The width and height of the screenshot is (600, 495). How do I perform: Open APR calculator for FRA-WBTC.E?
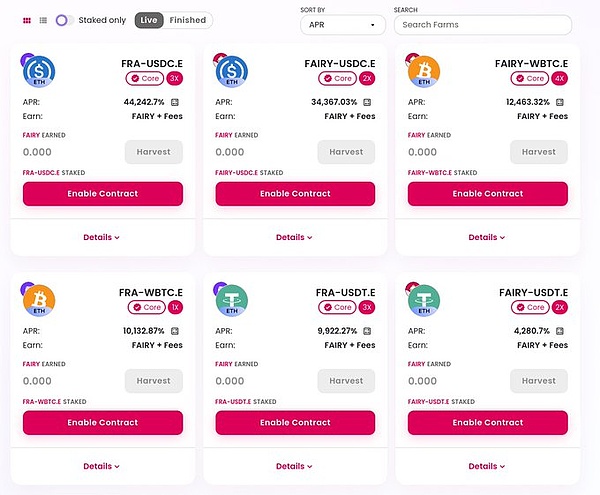tap(175, 331)
